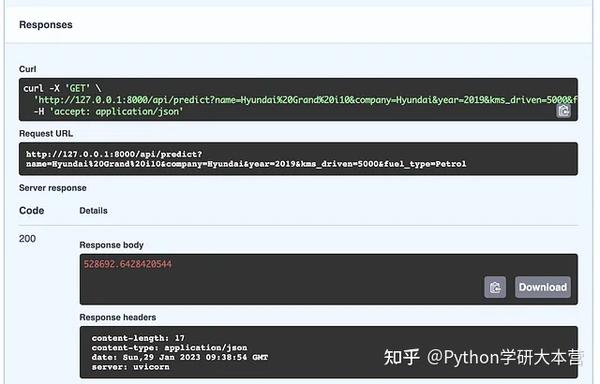This screenshot has width=600, height=384.
Task: Click the Details column header
Action: (93, 211)
